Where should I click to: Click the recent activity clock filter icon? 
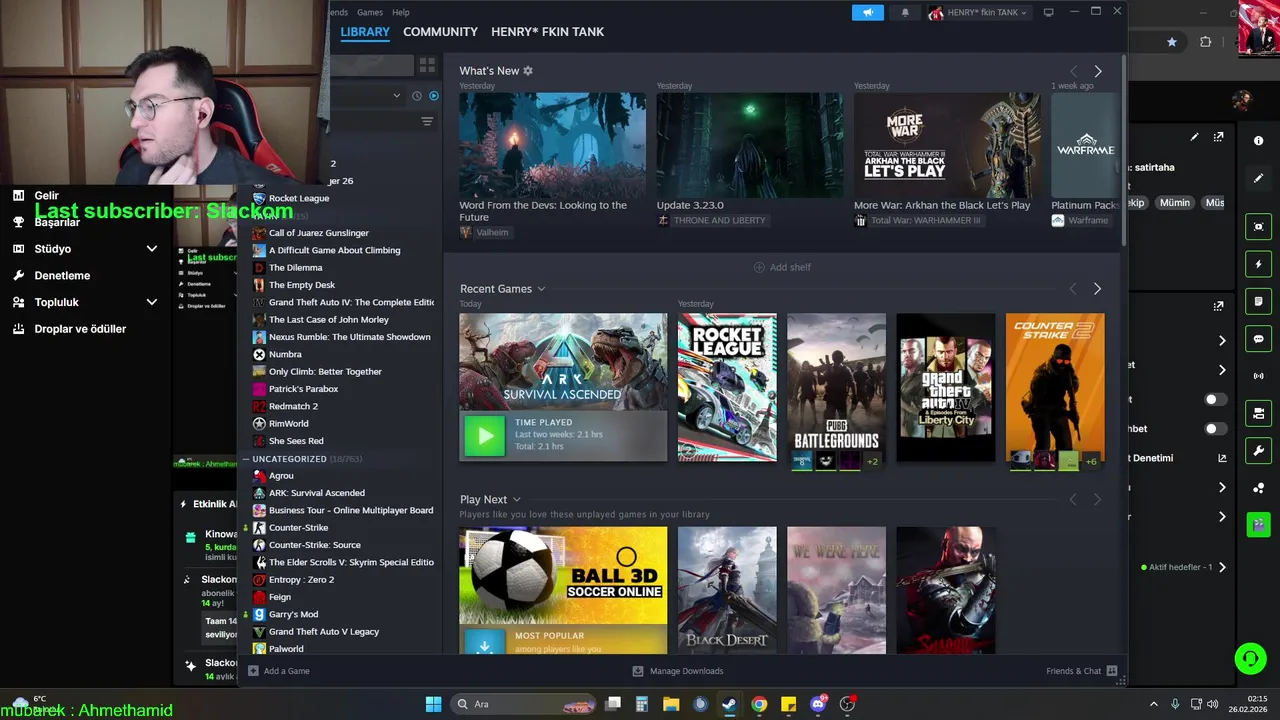click(417, 96)
